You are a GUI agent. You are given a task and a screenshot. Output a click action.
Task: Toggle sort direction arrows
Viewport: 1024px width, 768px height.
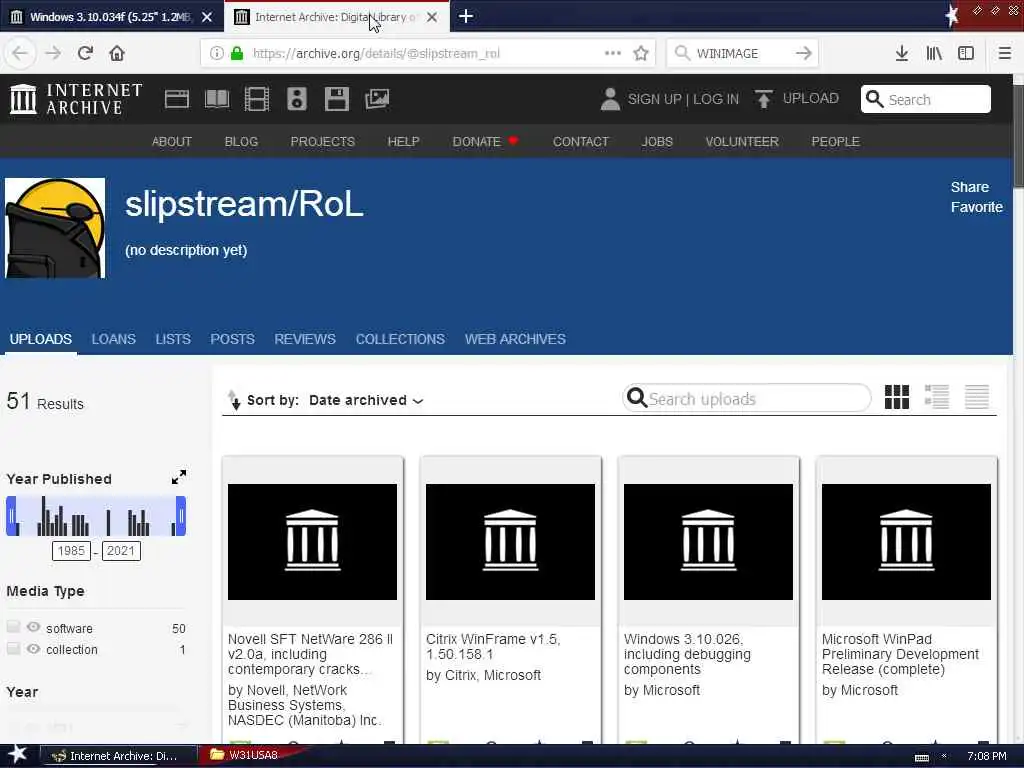tap(233, 400)
